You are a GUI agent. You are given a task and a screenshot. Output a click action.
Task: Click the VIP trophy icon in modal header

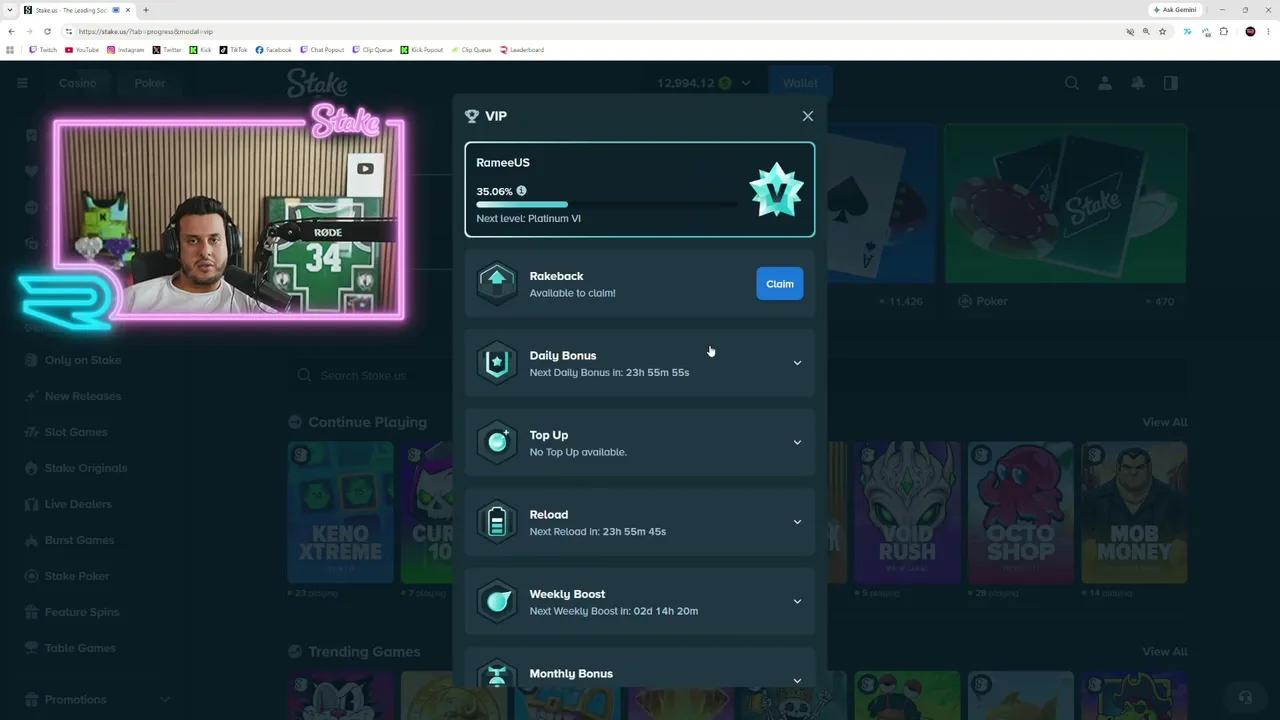[x=472, y=116]
